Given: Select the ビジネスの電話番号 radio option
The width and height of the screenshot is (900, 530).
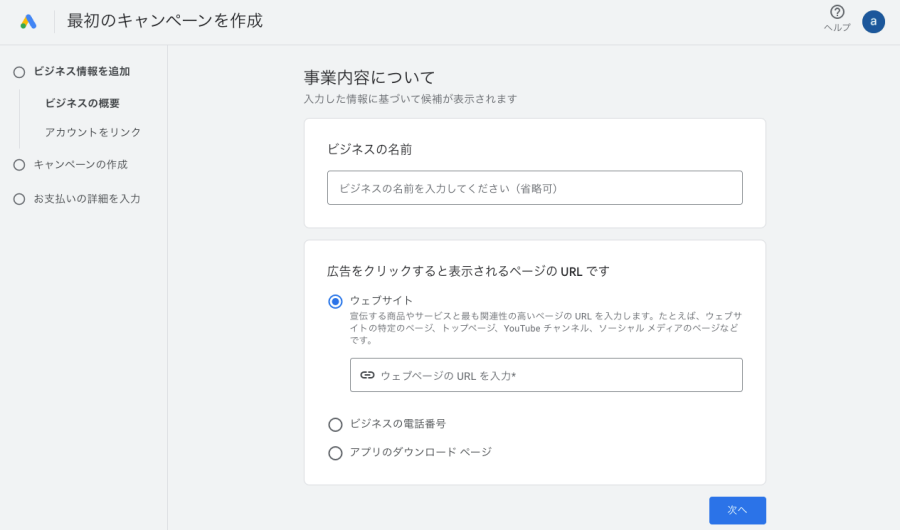Looking at the screenshot, I should click(335, 425).
